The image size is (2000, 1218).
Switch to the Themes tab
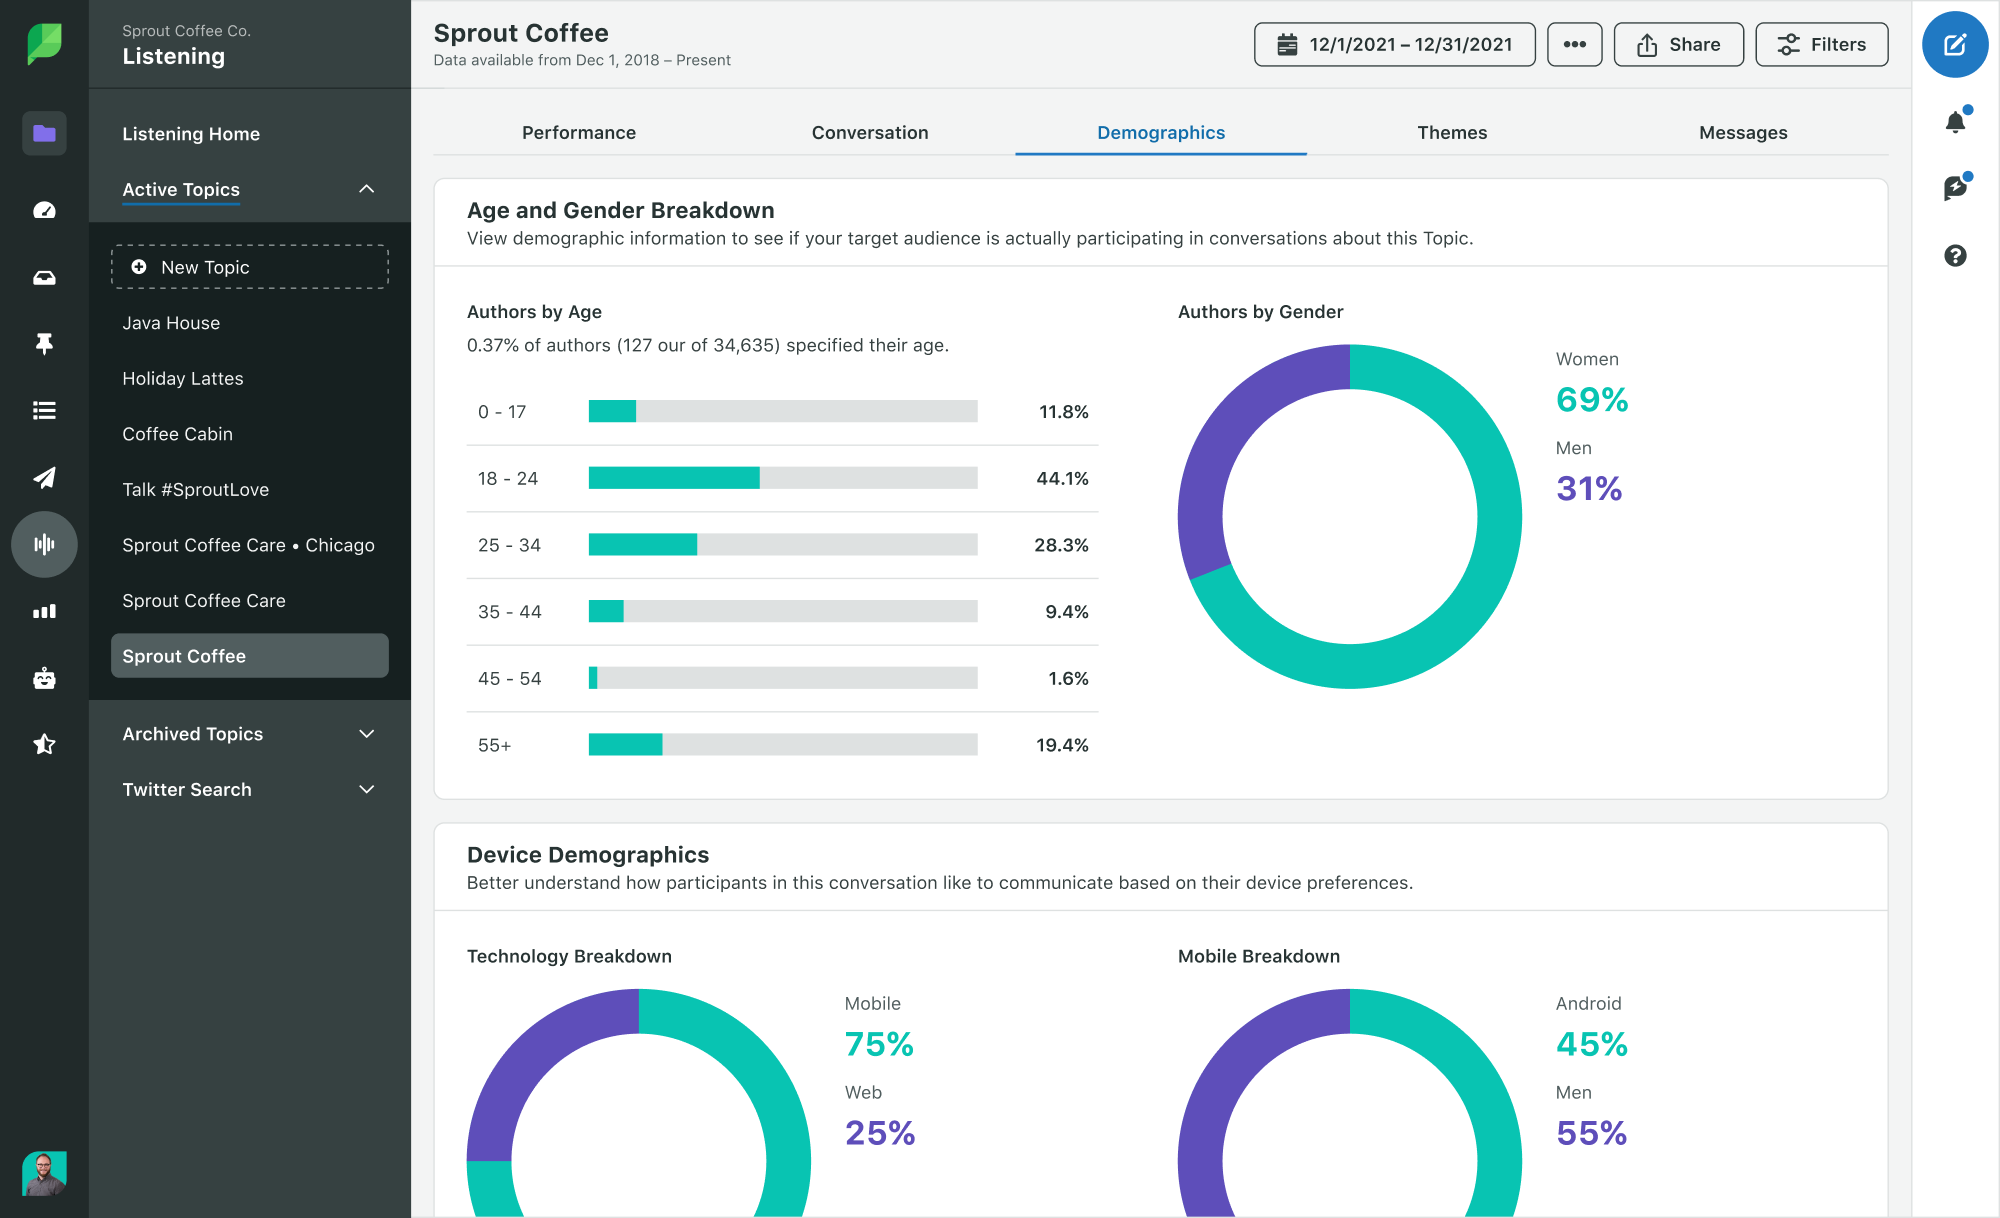1453,133
